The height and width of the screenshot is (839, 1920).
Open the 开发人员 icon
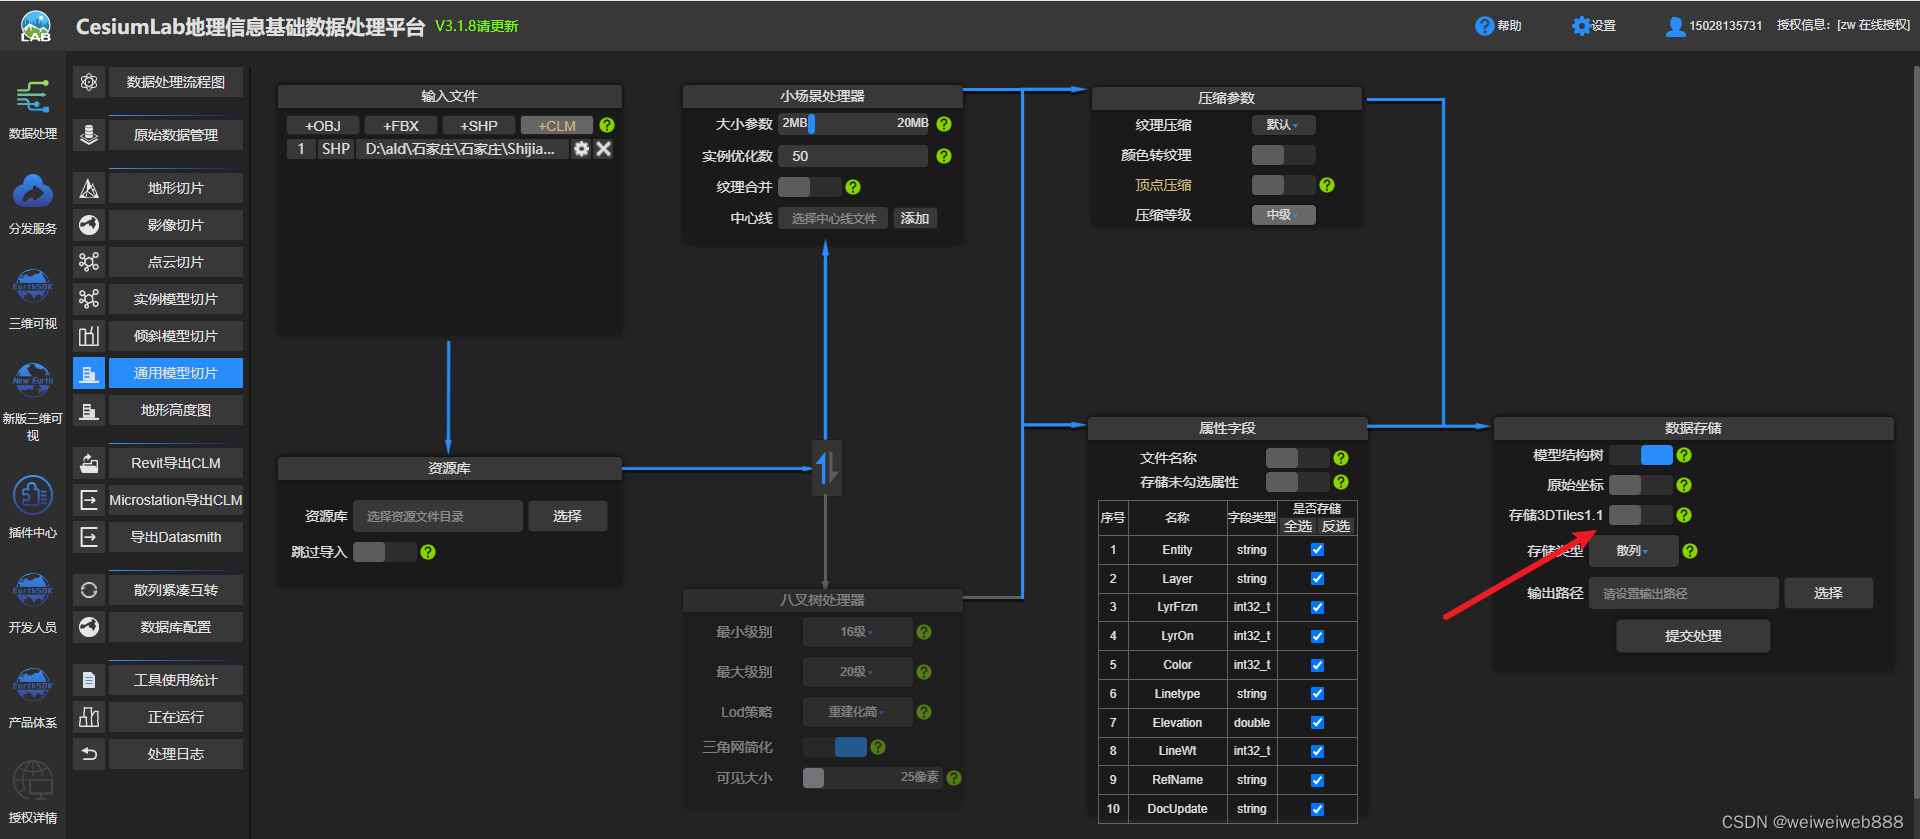(33, 590)
